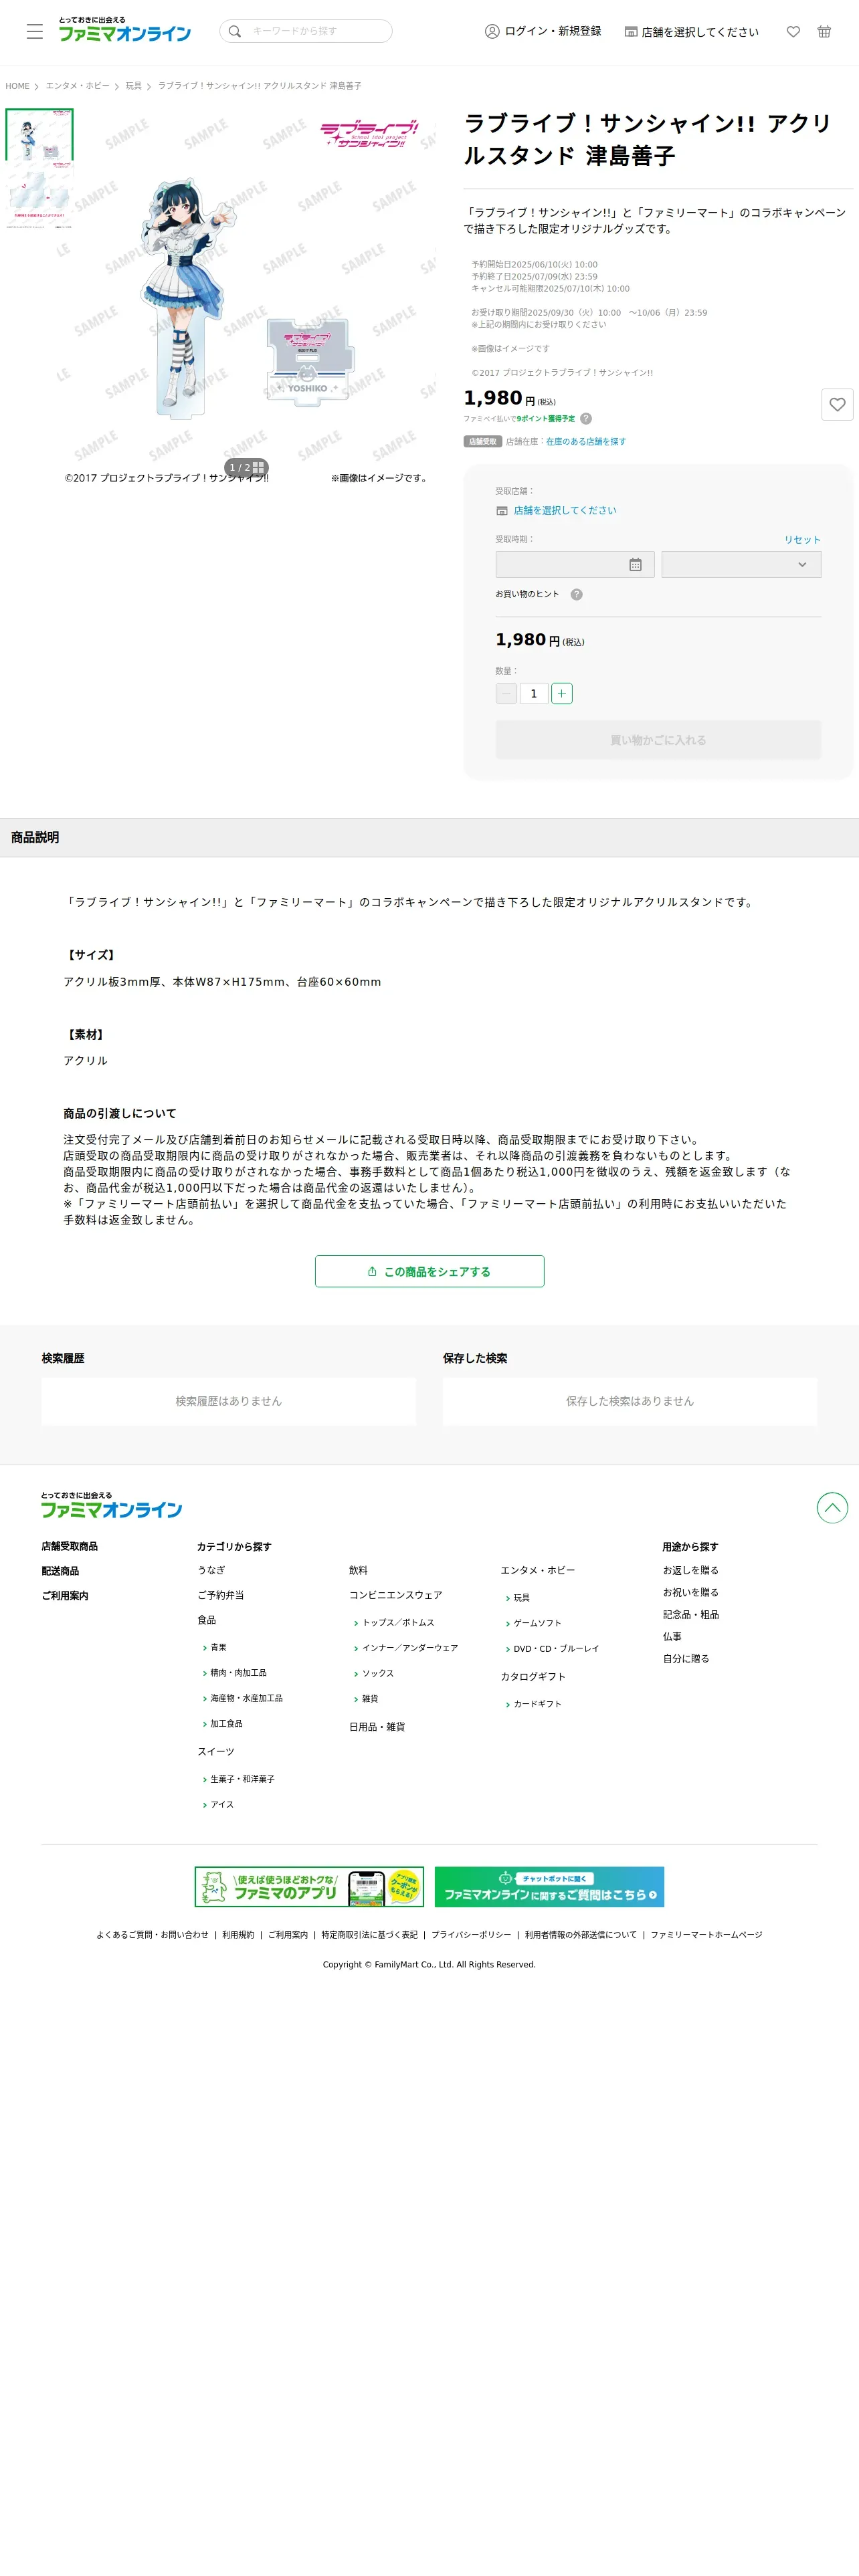Open 利用規約 footer link
The width and height of the screenshot is (859, 2576).
tap(238, 1934)
